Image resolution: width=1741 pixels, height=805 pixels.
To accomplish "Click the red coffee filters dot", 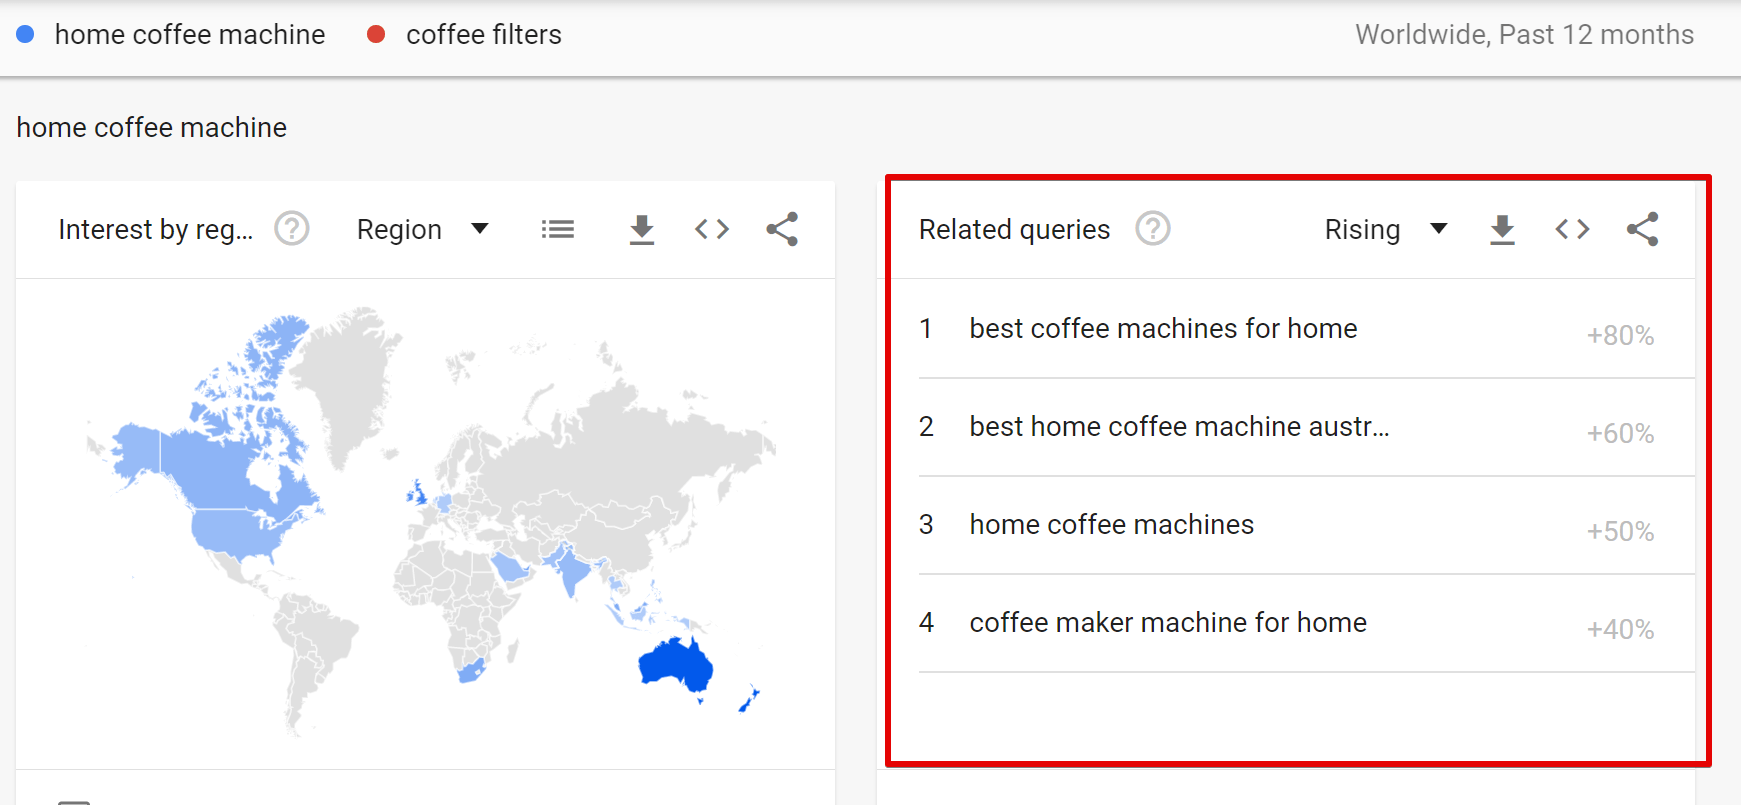I will 376,34.
